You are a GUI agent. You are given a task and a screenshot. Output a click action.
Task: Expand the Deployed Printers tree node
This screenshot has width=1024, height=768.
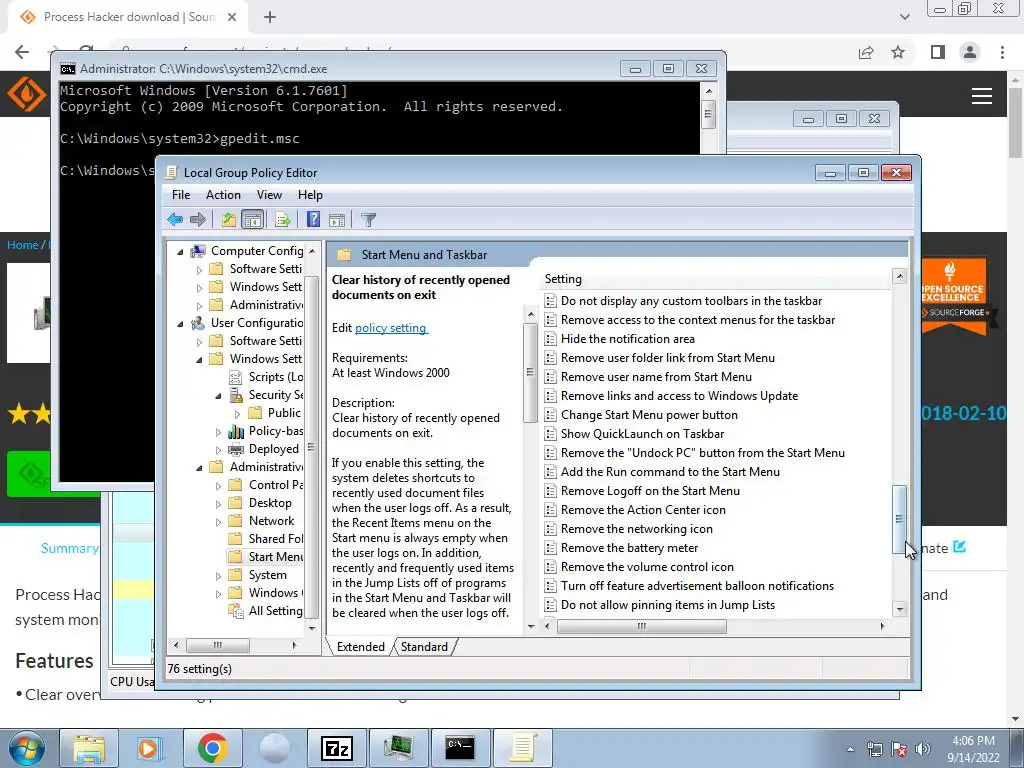[x=219, y=449]
